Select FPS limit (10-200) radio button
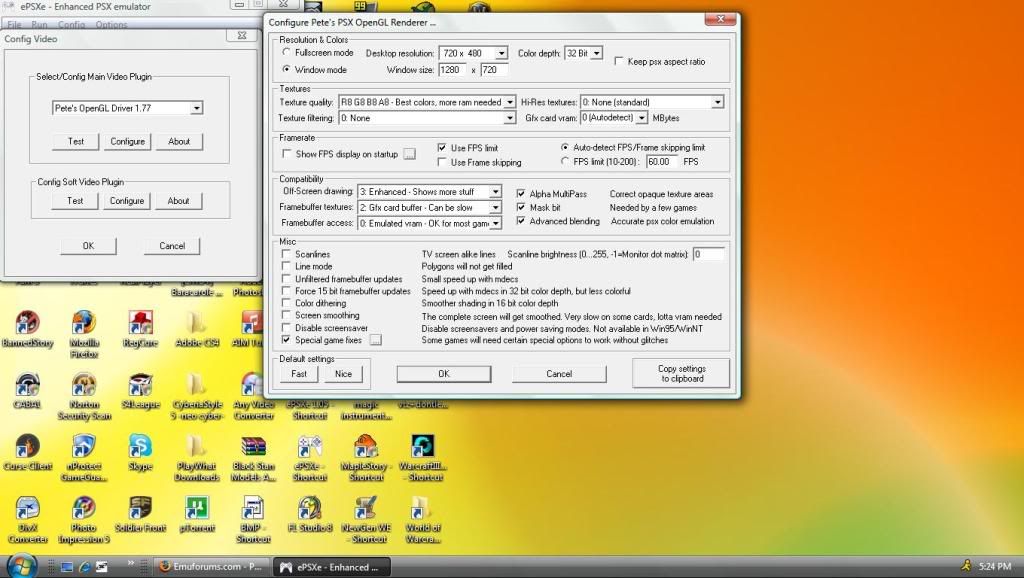 pos(565,161)
